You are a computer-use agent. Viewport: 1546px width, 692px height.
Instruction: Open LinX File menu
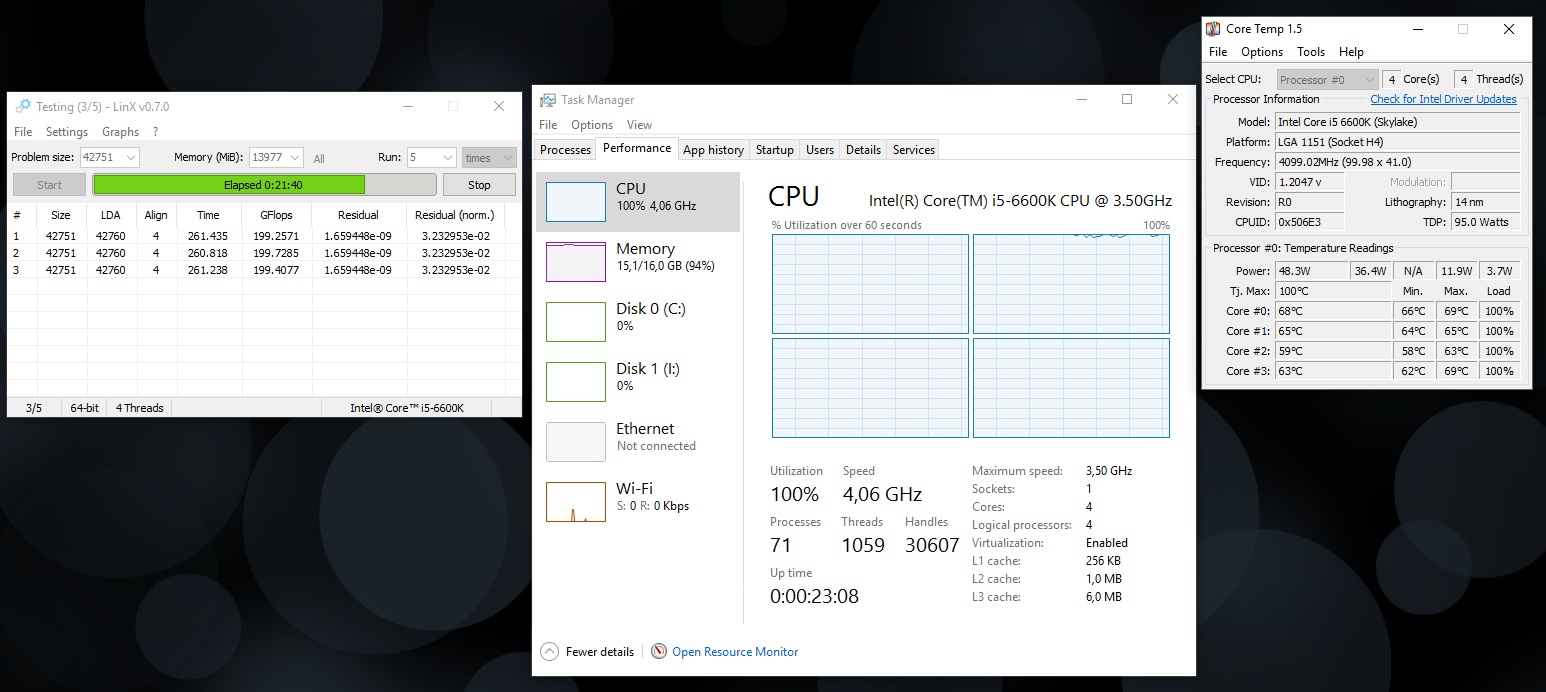tap(23, 132)
